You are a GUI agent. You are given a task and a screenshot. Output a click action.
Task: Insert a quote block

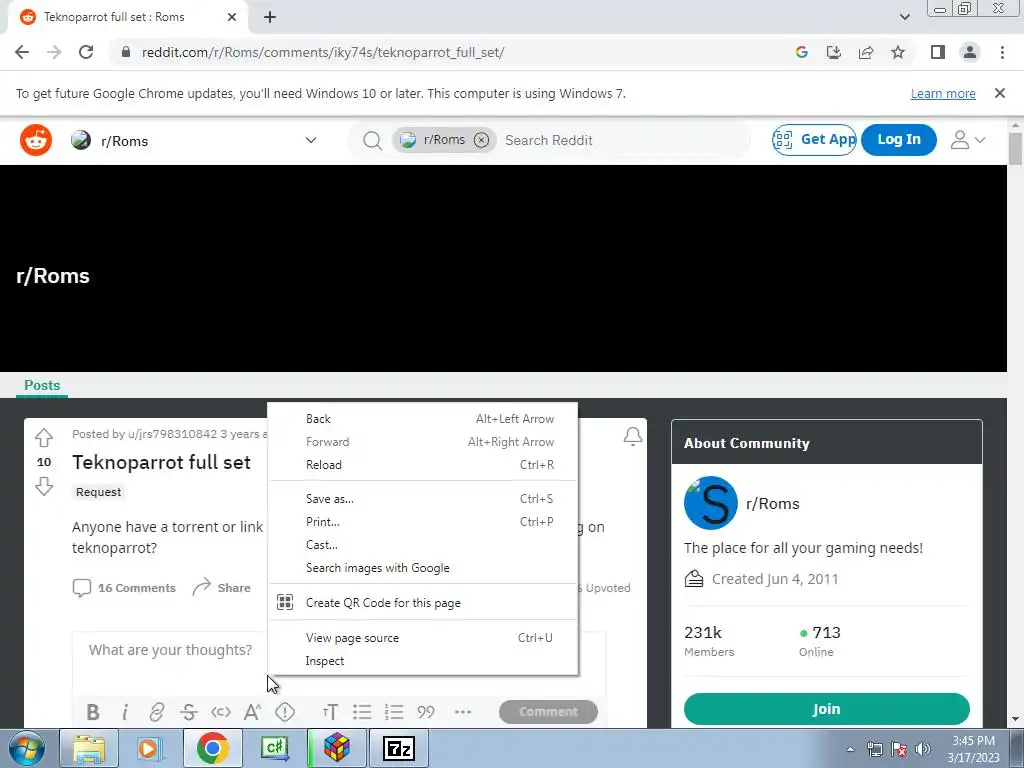[x=426, y=712]
